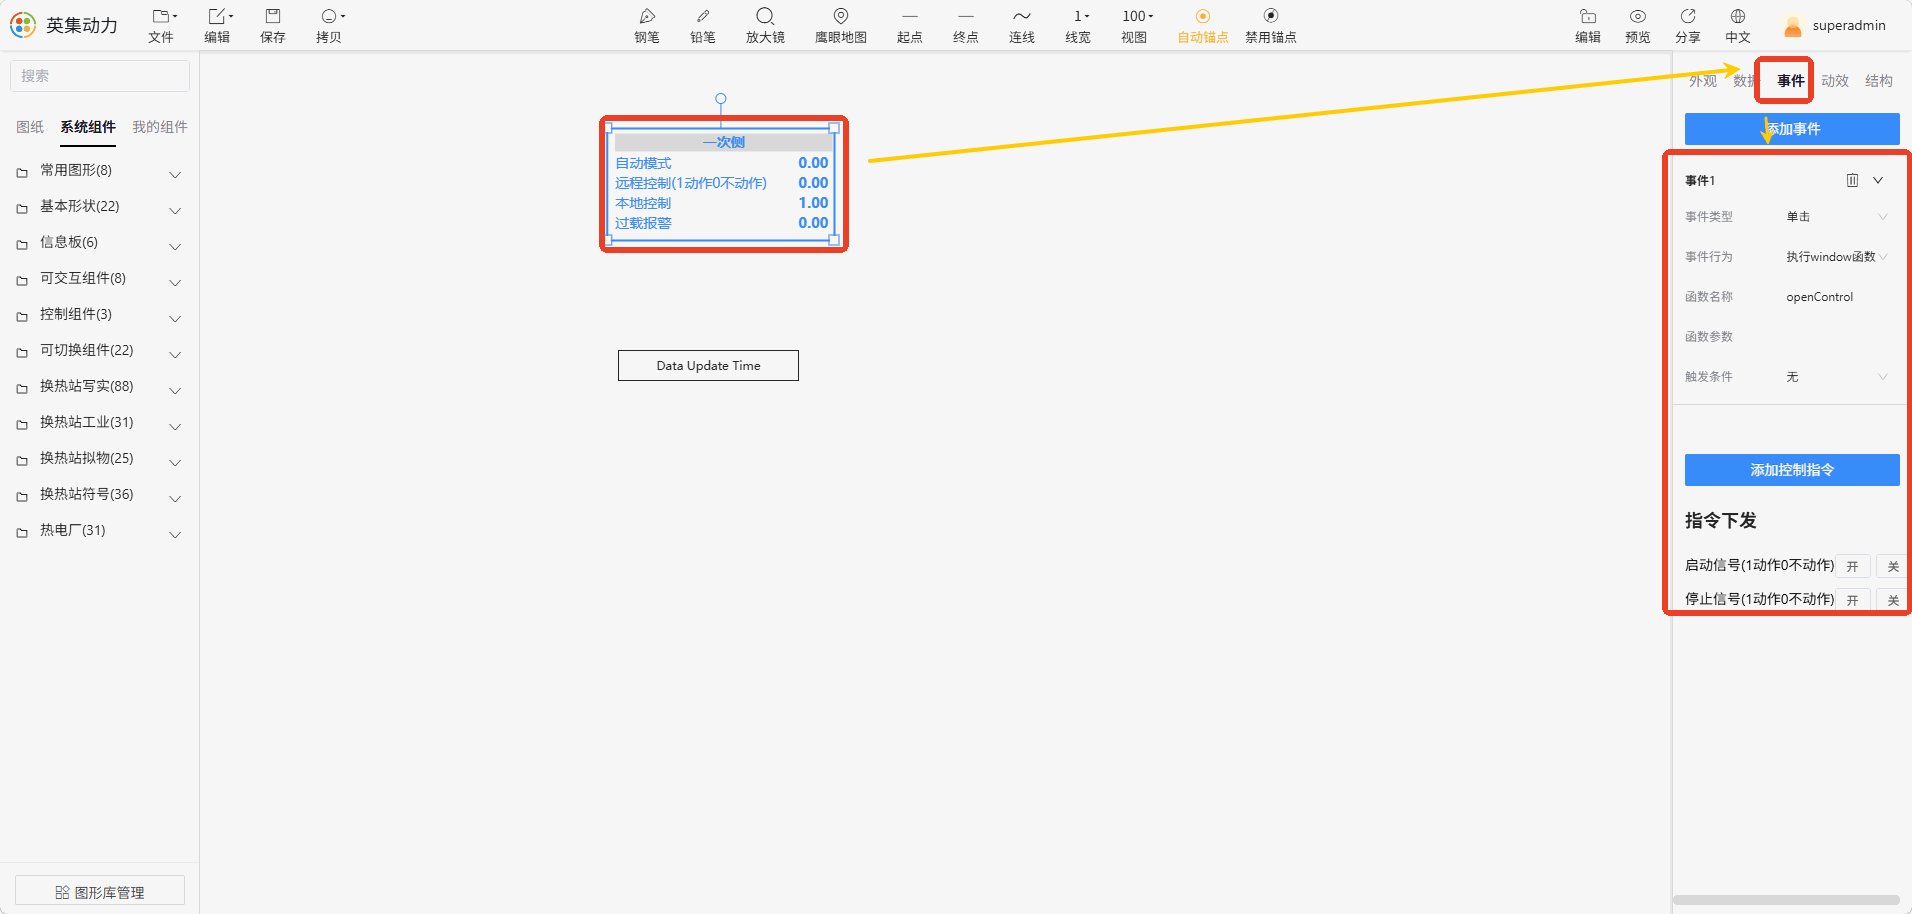Viewport: 1912px width, 914px height.
Task: Switch to the 动效 tab
Action: pos(1835,81)
